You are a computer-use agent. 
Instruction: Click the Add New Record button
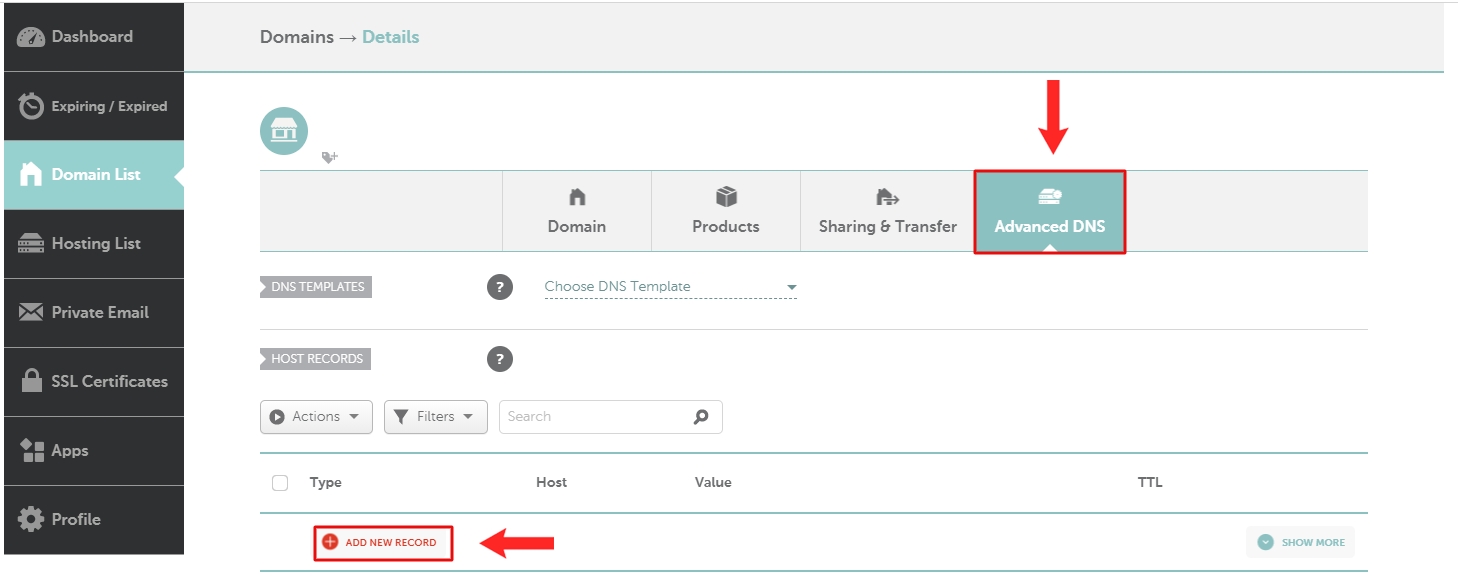pos(383,542)
